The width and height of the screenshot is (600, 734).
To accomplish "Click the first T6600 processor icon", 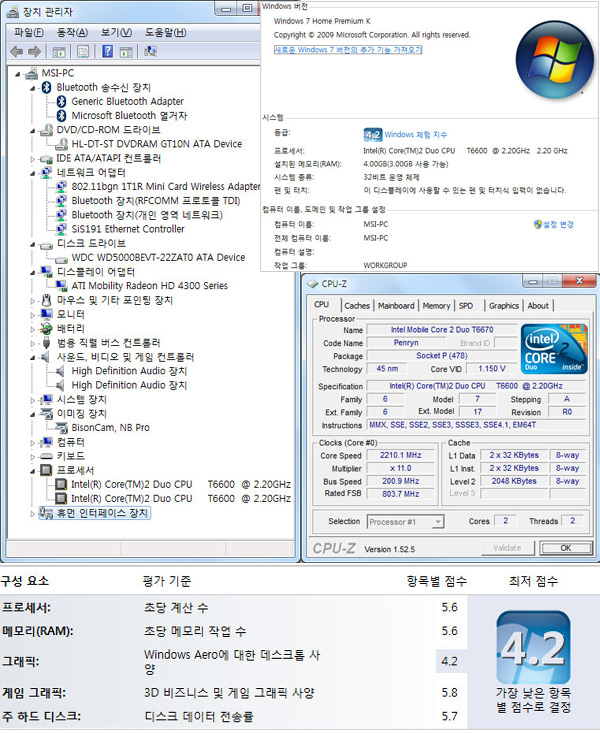I will [x=61, y=484].
